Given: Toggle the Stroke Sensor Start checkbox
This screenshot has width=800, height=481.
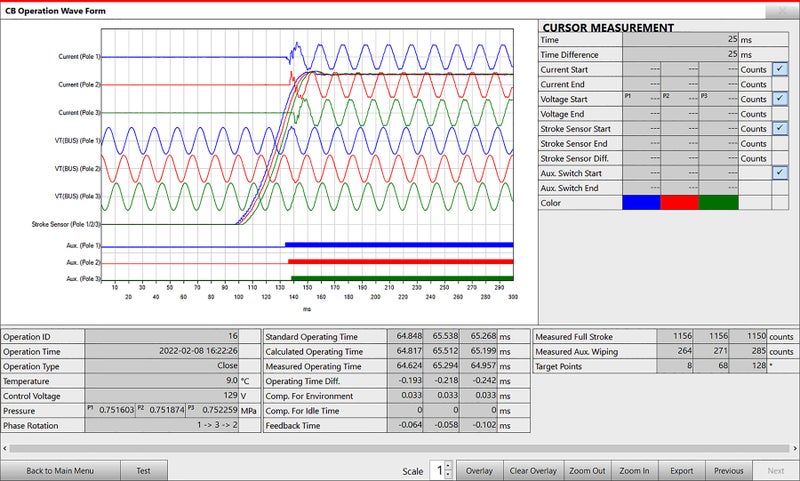Looking at the screenshot, I should (x=780, y=129).
